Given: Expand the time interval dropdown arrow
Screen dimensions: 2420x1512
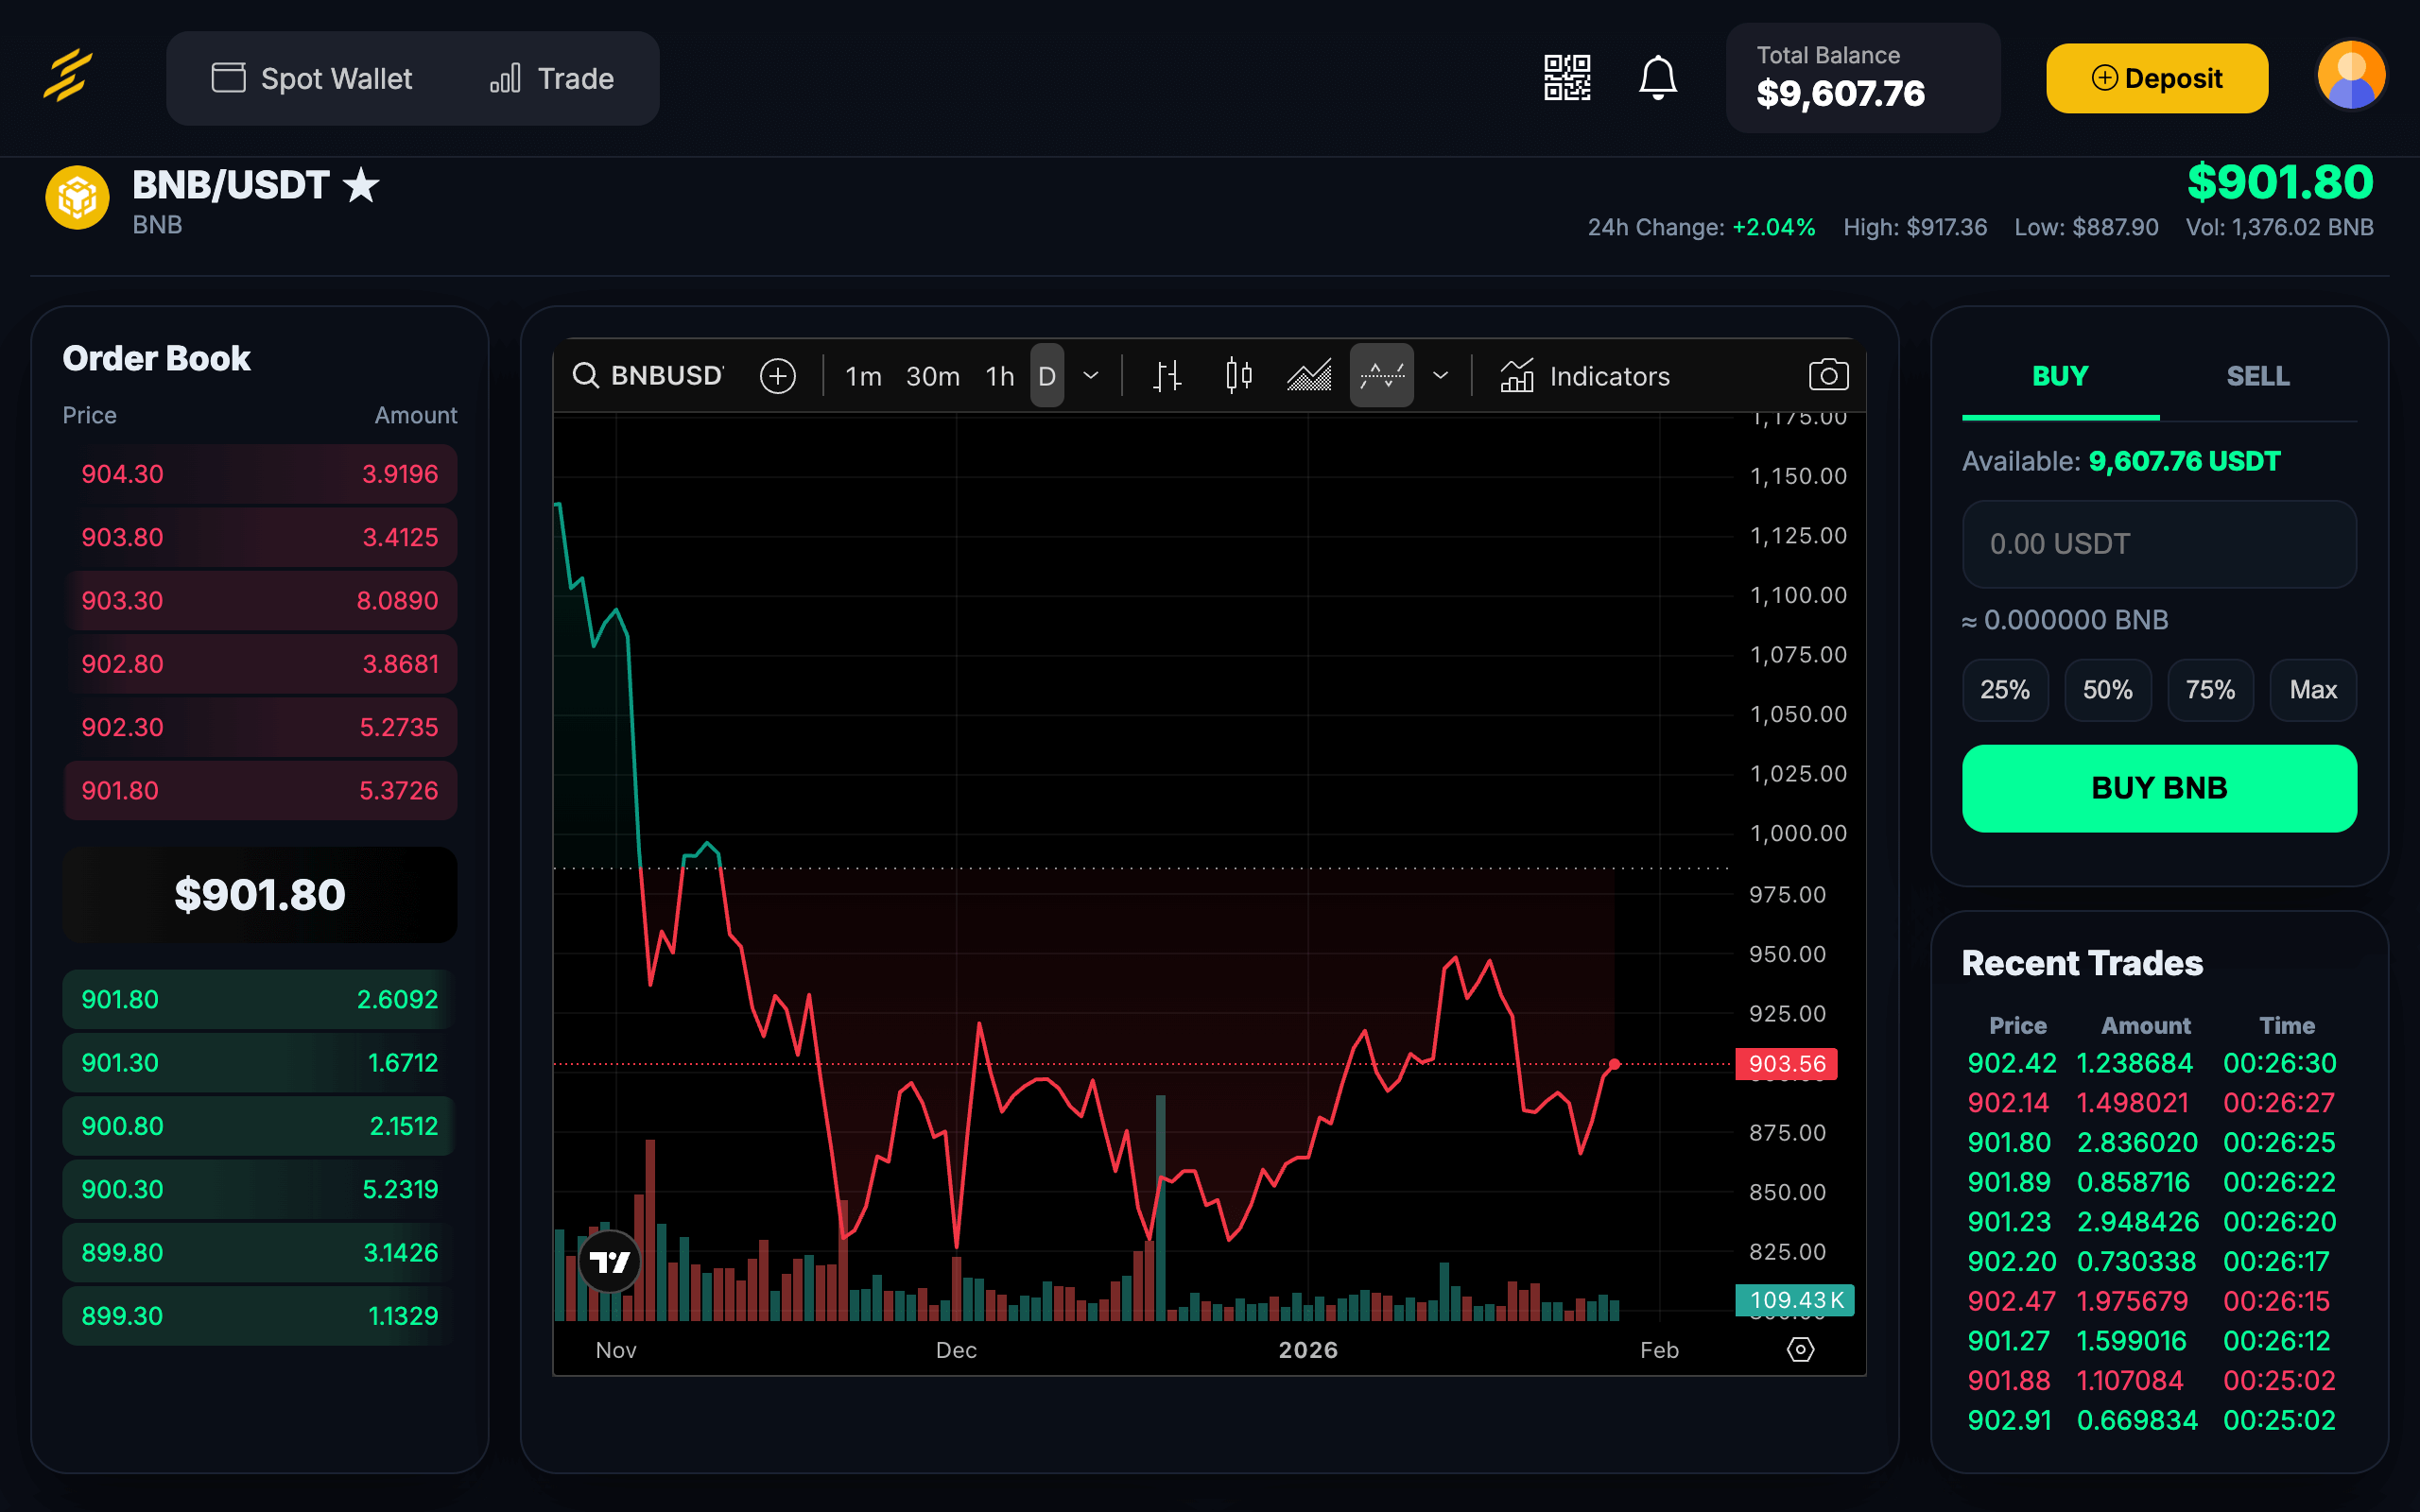Looking at the screenshot, I should 1091,376.
